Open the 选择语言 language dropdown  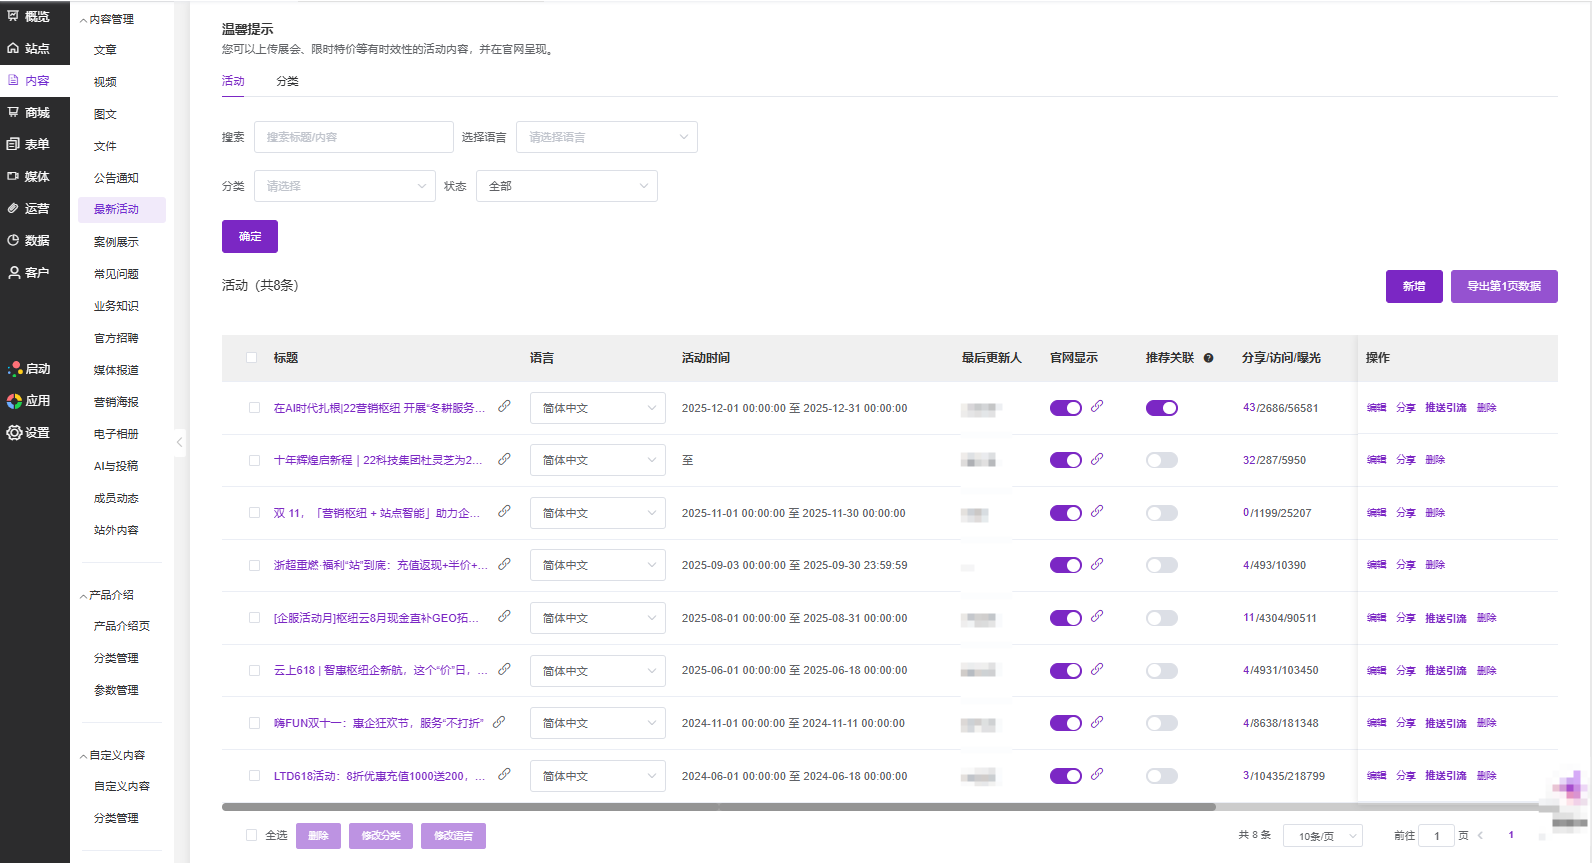(606, 137)
